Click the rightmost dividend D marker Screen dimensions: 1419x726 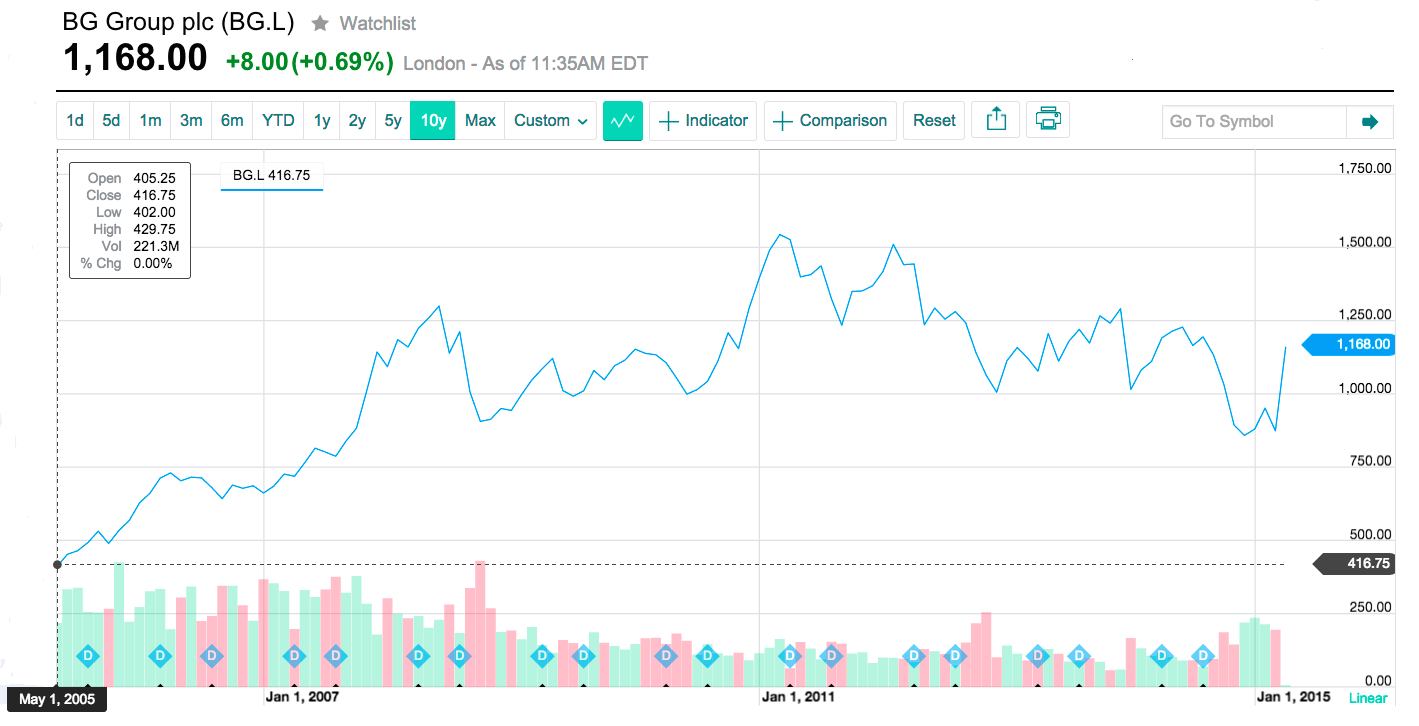(1202, 656)
